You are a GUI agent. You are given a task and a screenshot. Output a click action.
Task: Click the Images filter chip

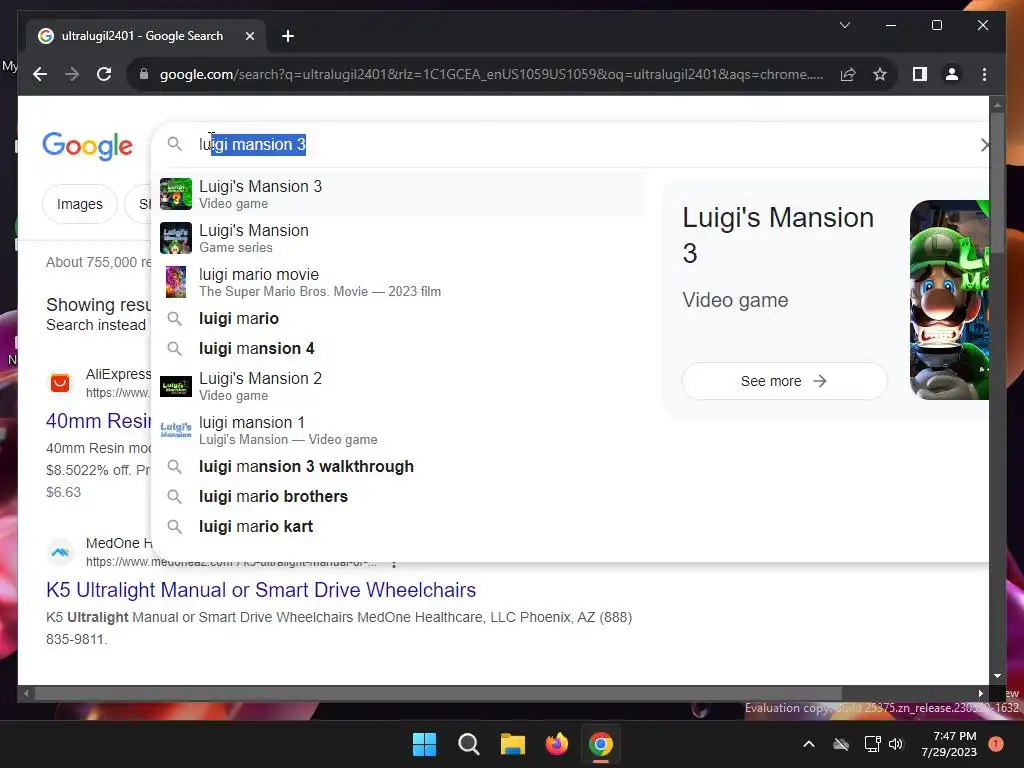click(x=80, y=204)
